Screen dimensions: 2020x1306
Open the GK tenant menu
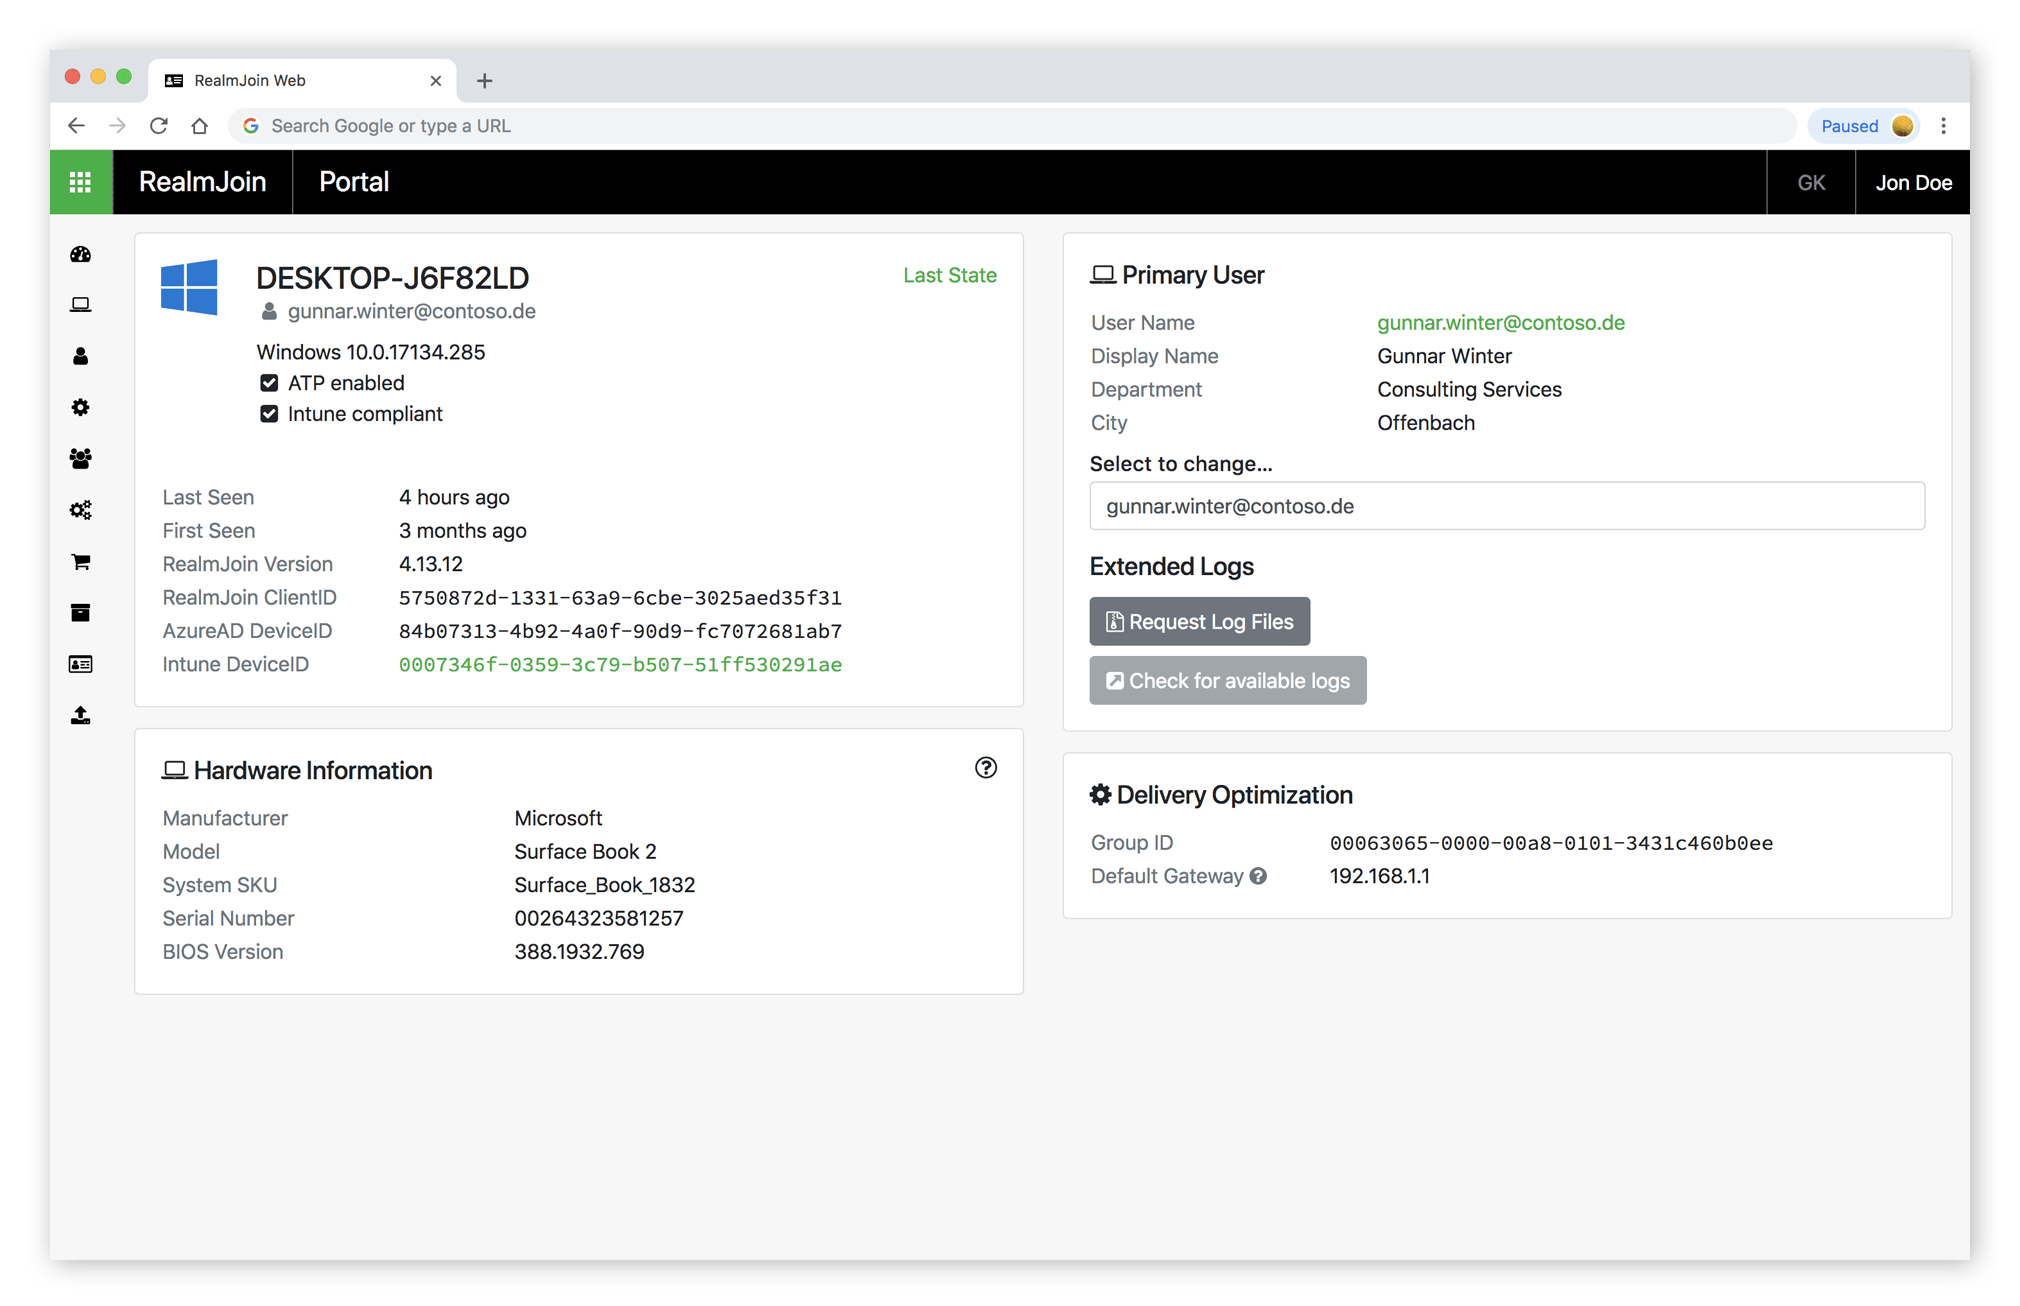1811,182
